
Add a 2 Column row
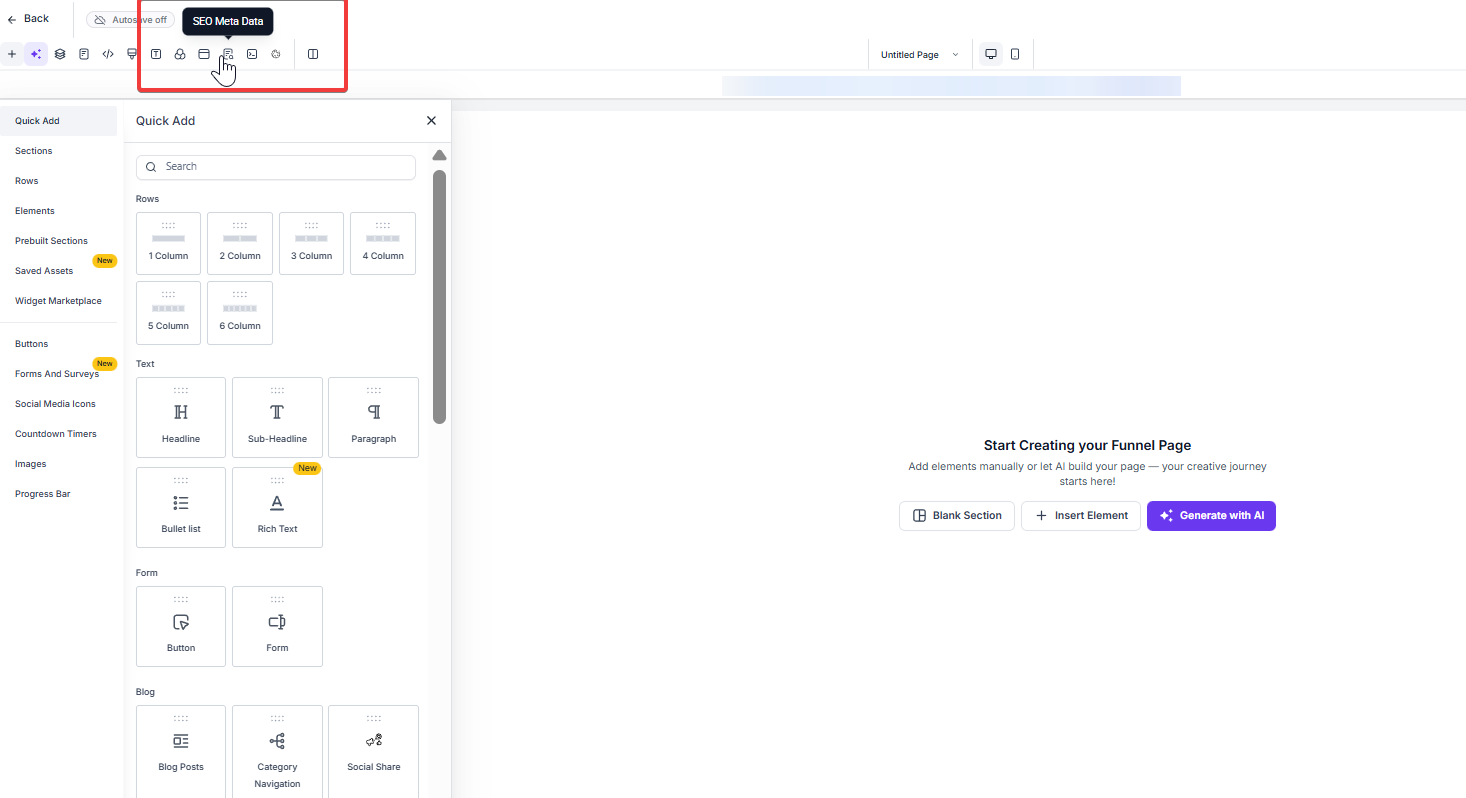click(240, 243)
